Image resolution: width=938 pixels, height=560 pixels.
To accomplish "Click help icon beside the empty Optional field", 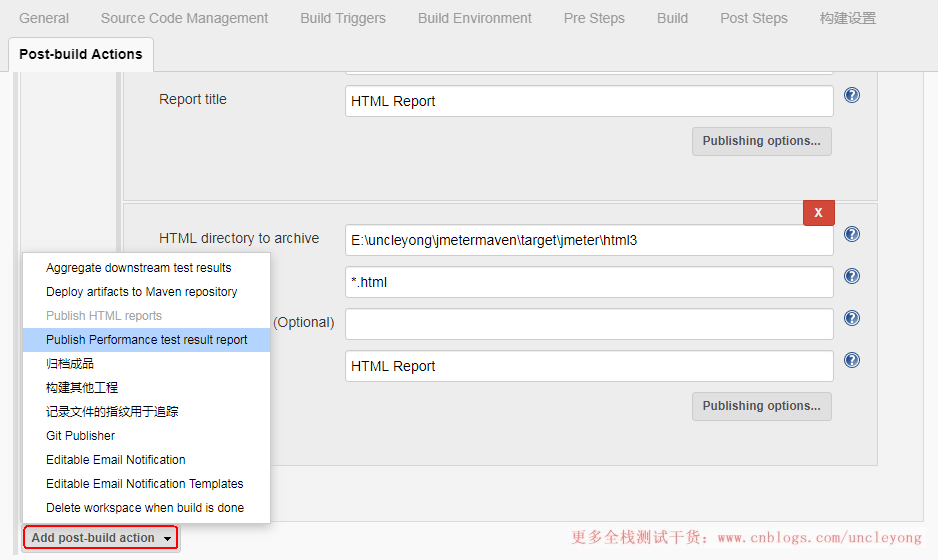I will pyautogui.click(x=852, y=318).
